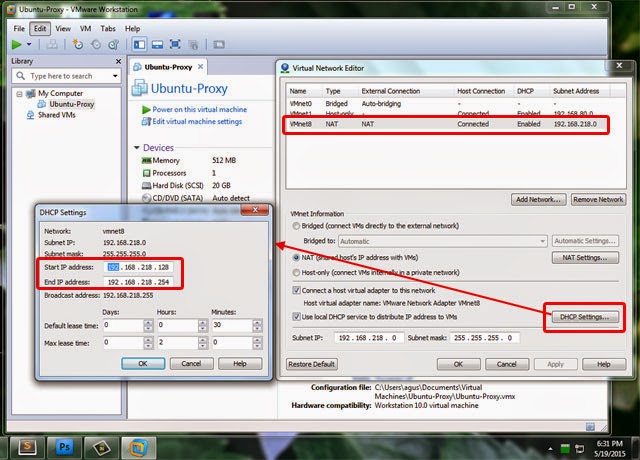Click the Processors device row
This screenshot has height=460, width=640.
click(x=179, y=173)
